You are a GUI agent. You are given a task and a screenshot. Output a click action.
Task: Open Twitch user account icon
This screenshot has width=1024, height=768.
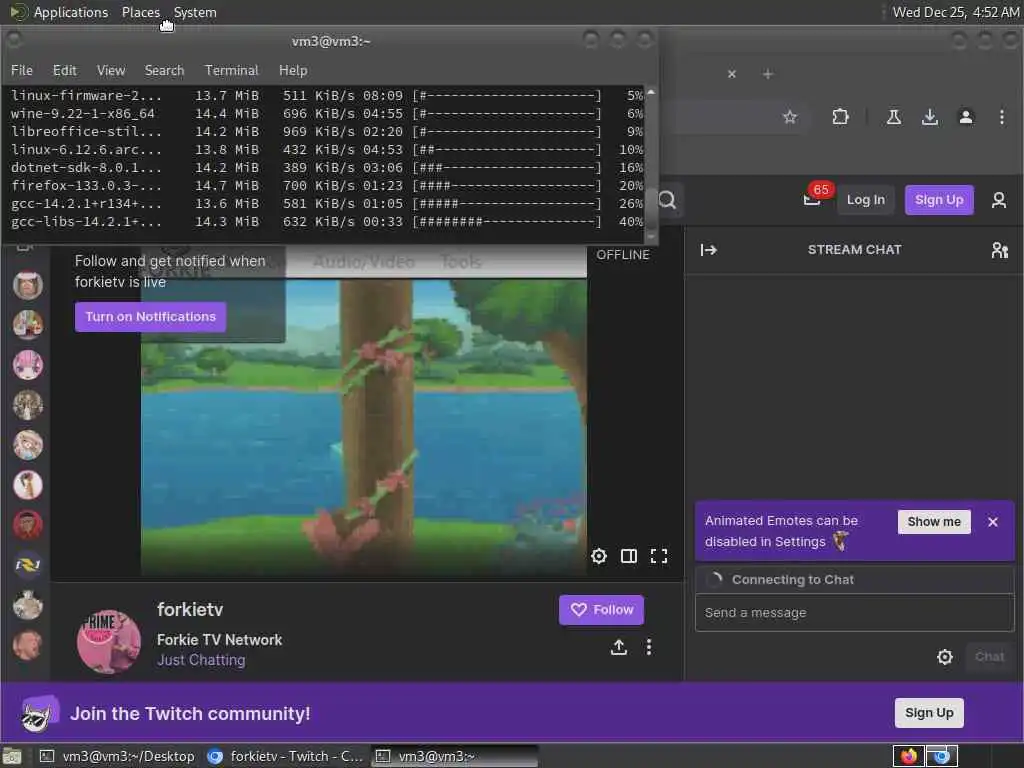(x=999, y=200)
